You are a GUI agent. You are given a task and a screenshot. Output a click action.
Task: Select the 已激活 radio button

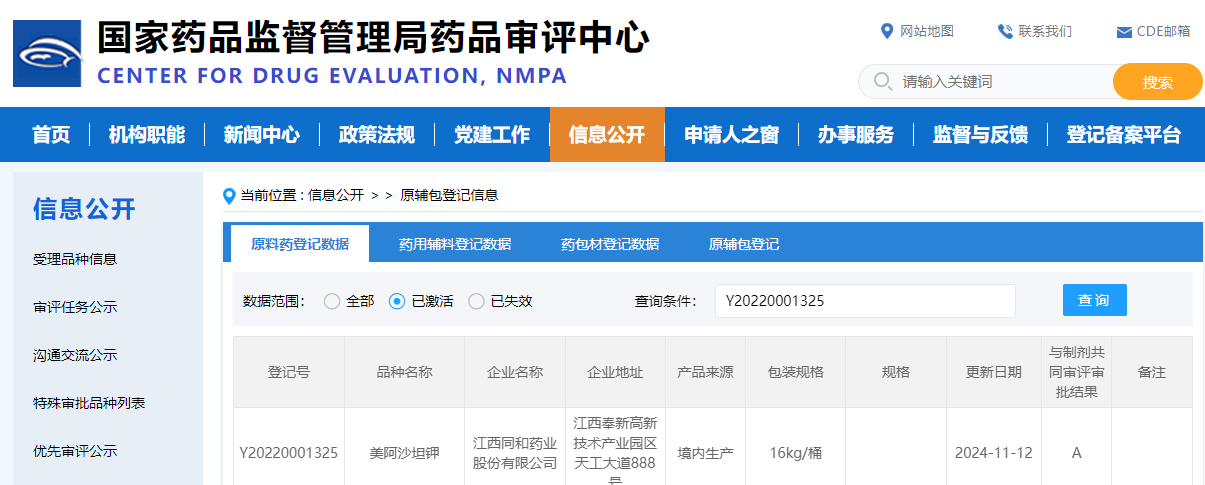pyautogui.click(x=397, y=301)
